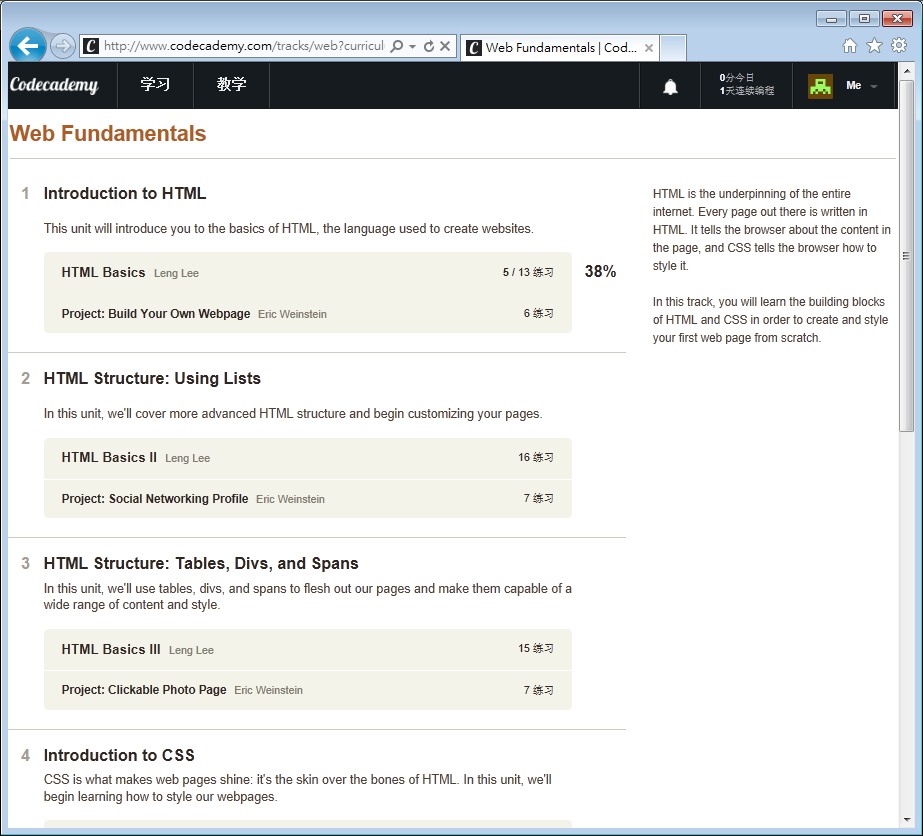Expand the Me account dropdown
Viewport: 923px width, 836px height.
point(861,86)
